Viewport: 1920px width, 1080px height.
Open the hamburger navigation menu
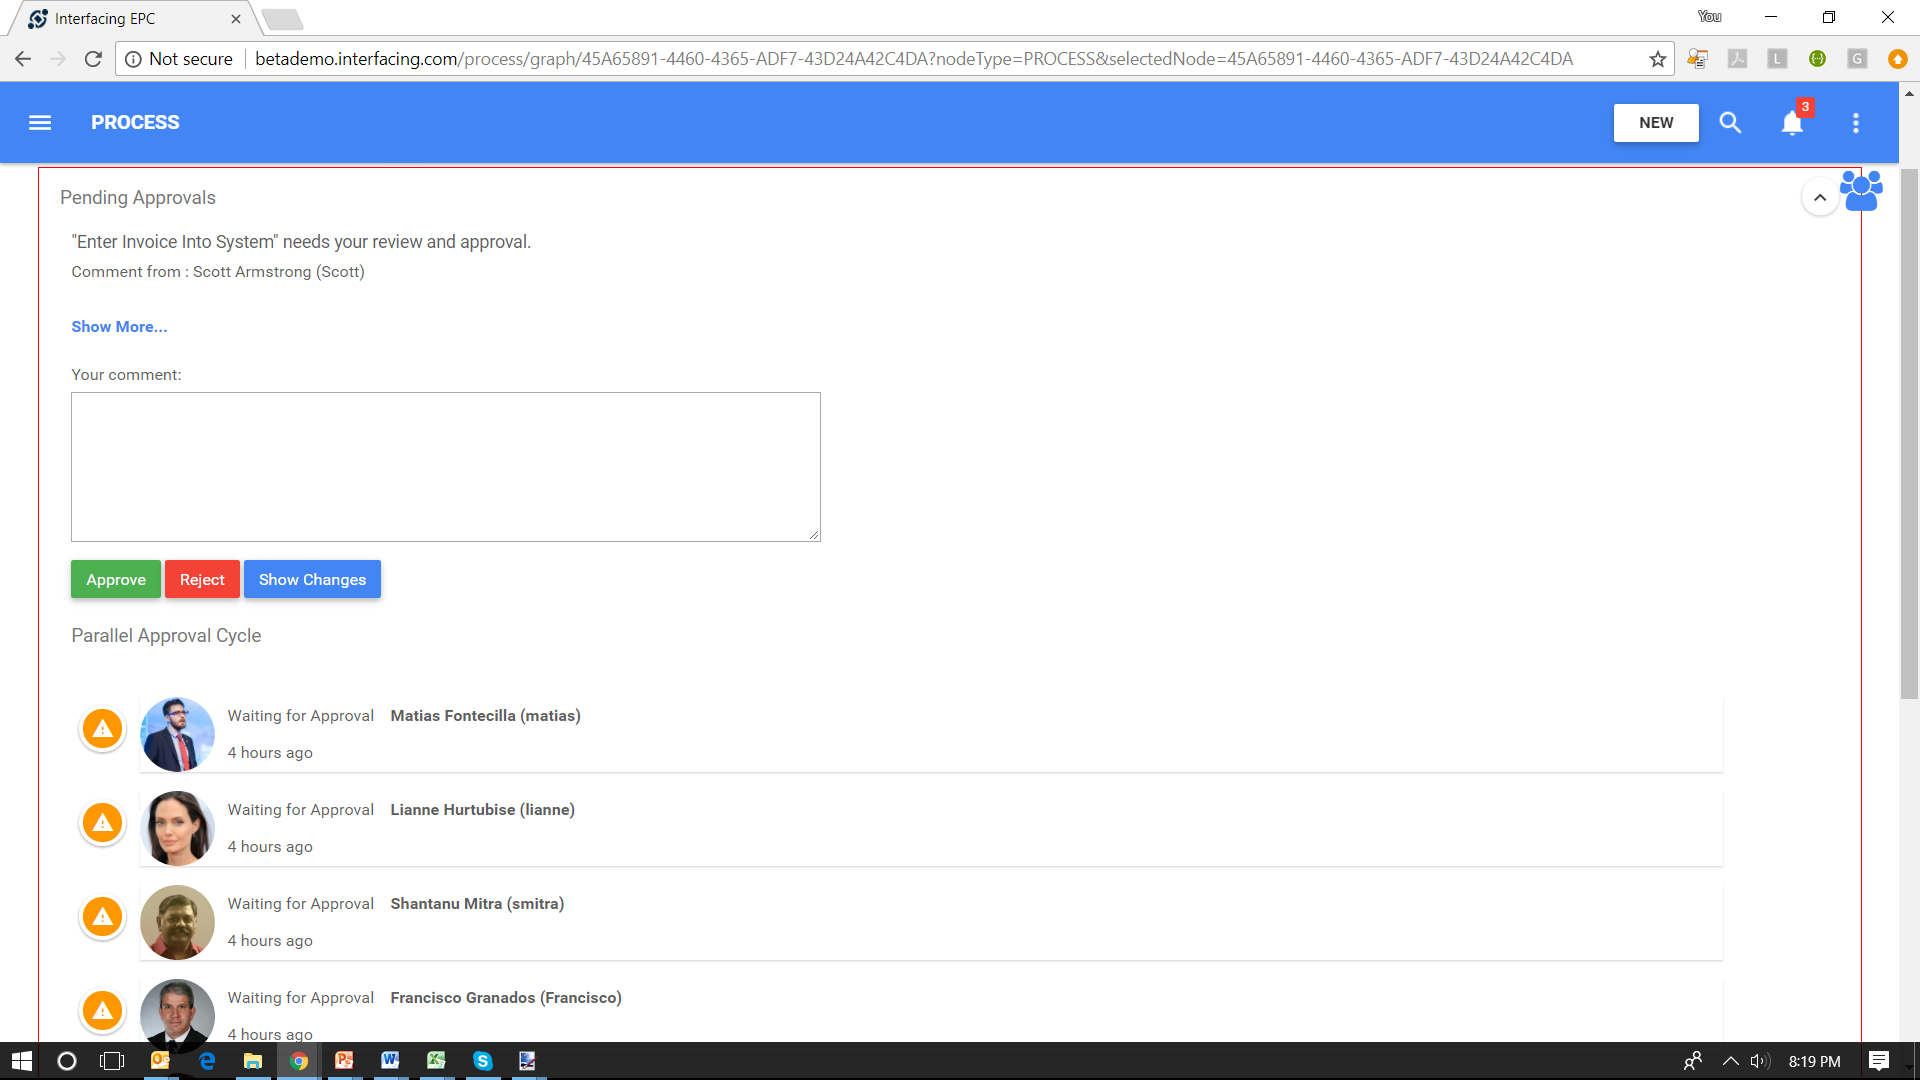pos(40,122)
